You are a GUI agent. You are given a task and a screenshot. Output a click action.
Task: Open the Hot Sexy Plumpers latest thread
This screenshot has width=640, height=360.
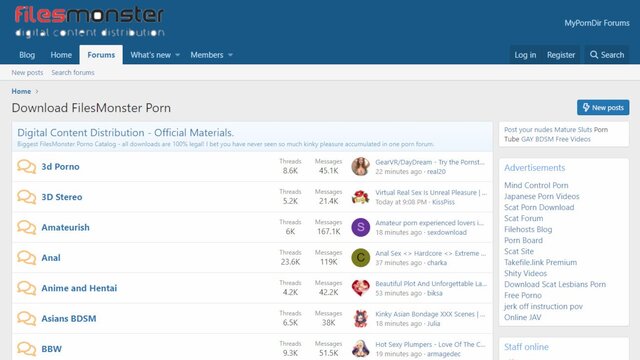click(x=430, y=344)
